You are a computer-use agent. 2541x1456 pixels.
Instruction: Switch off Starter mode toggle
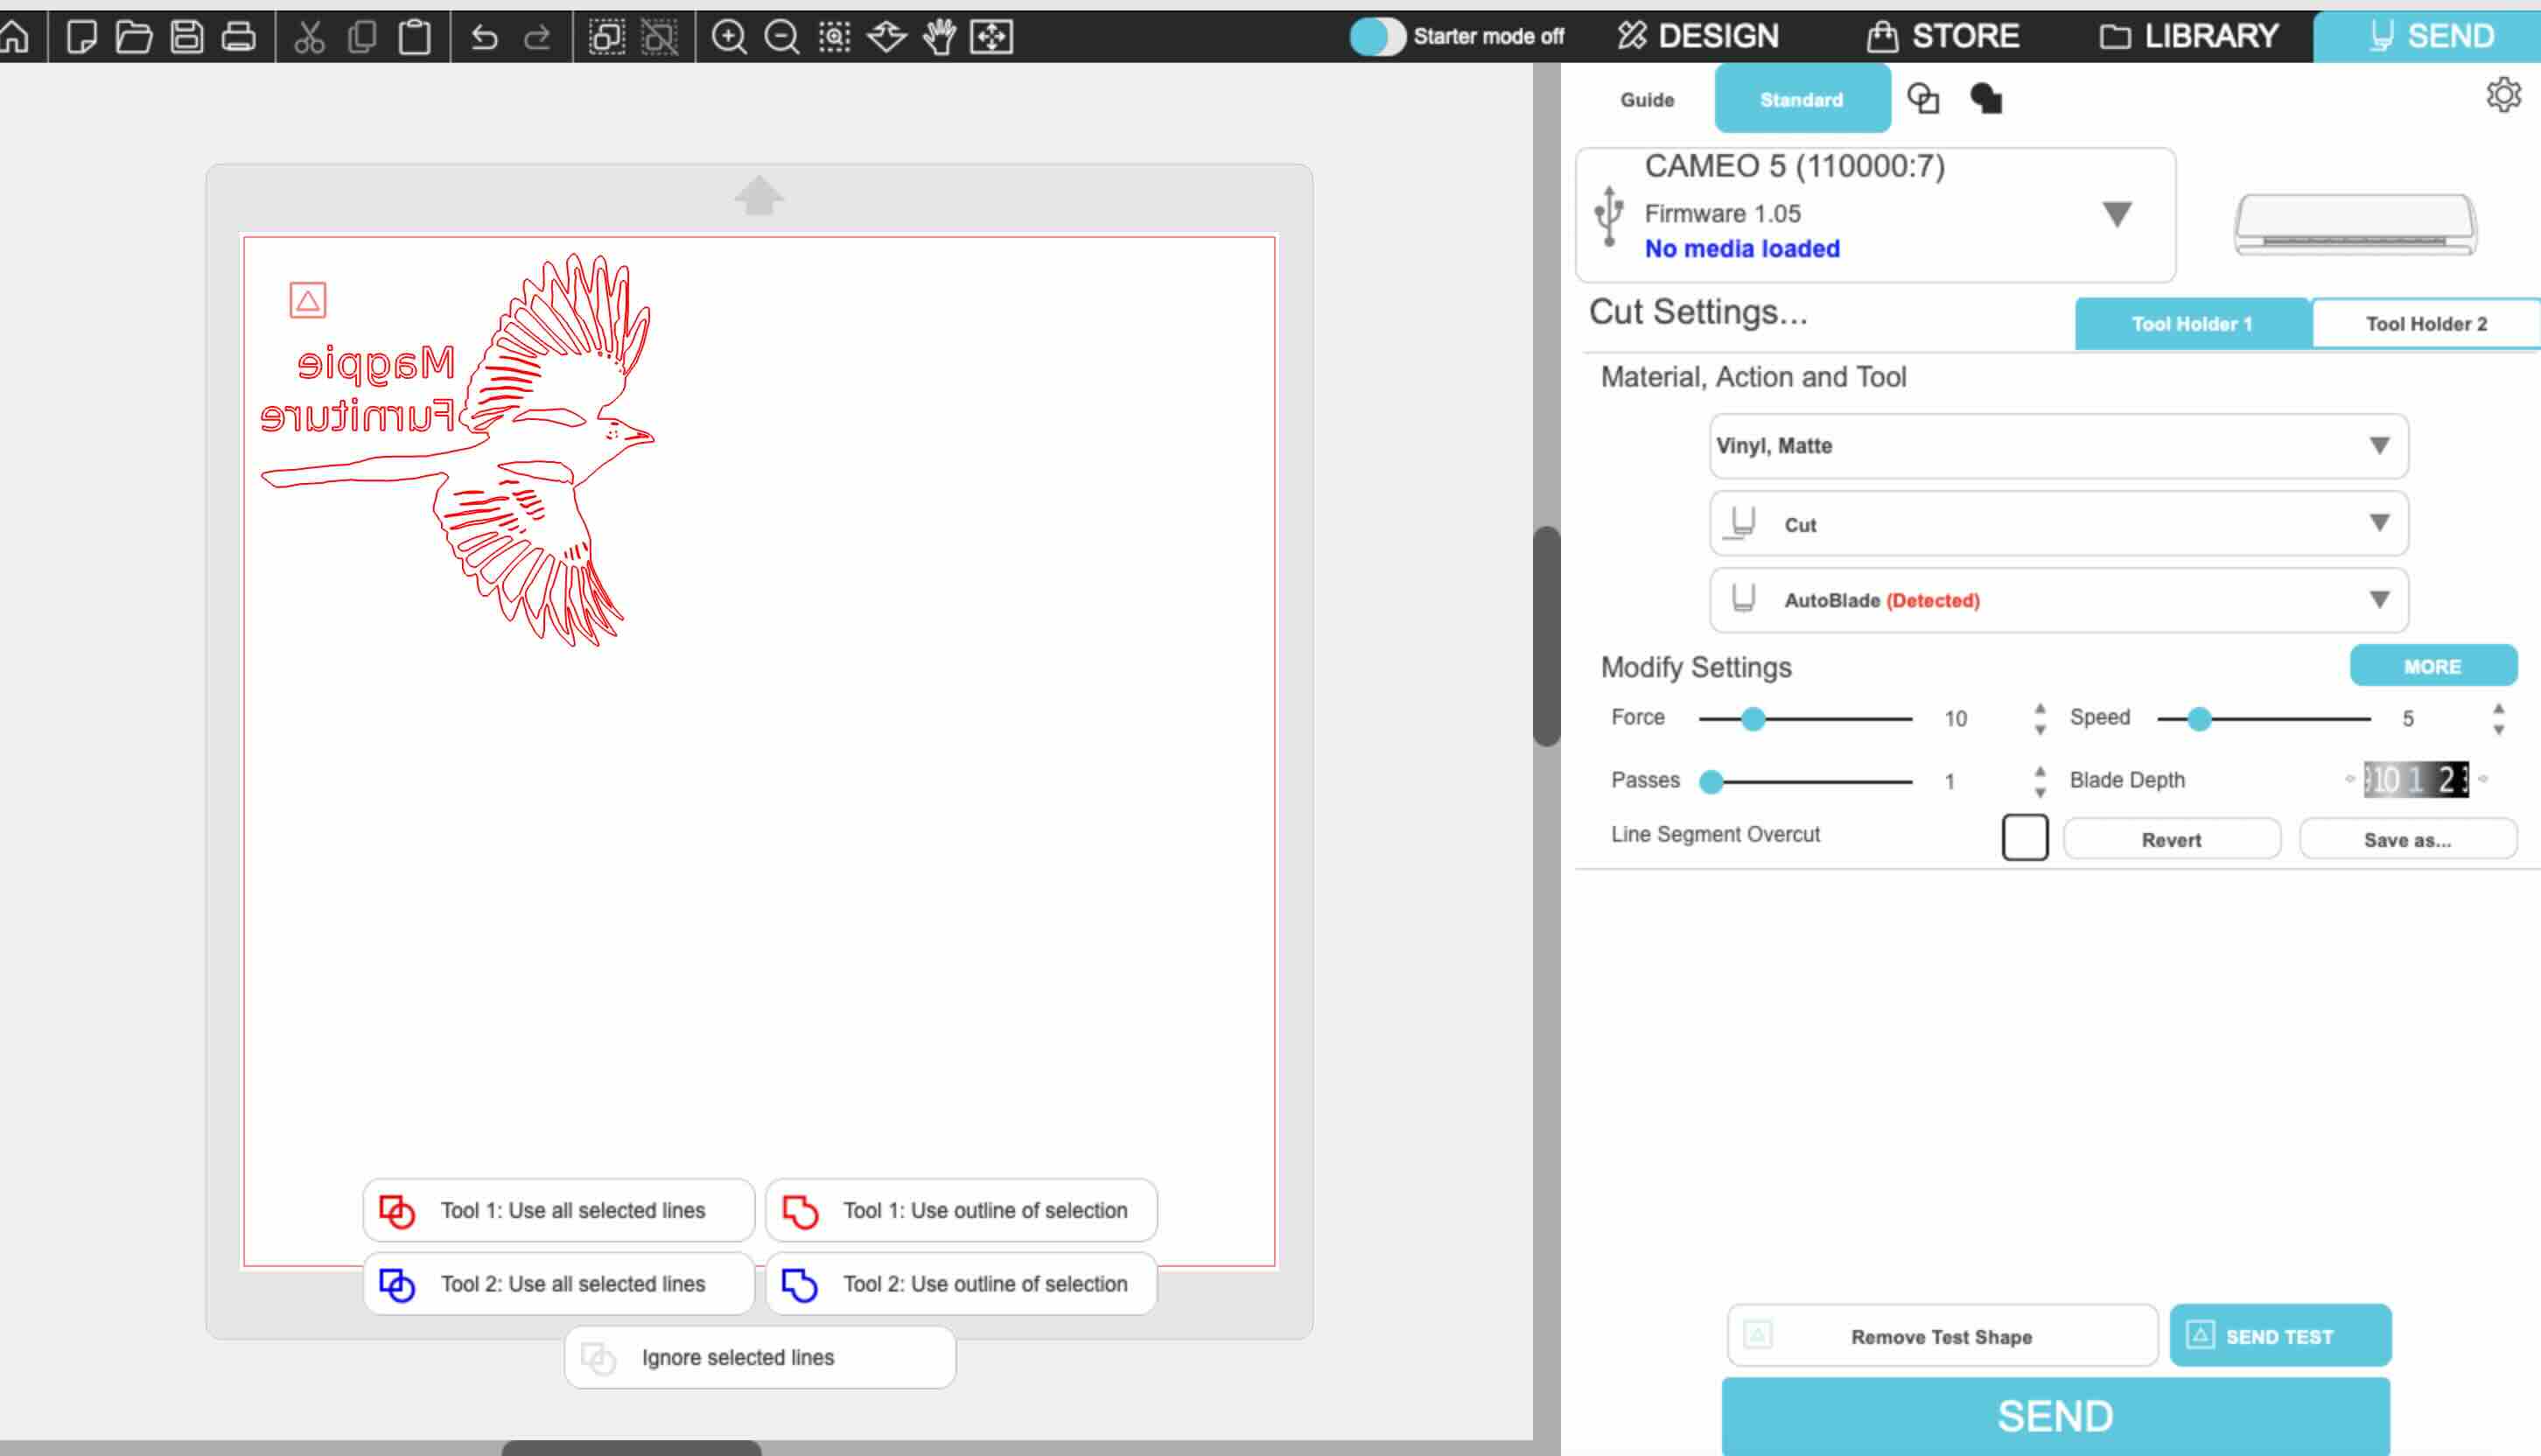[x=1376, y=35]
